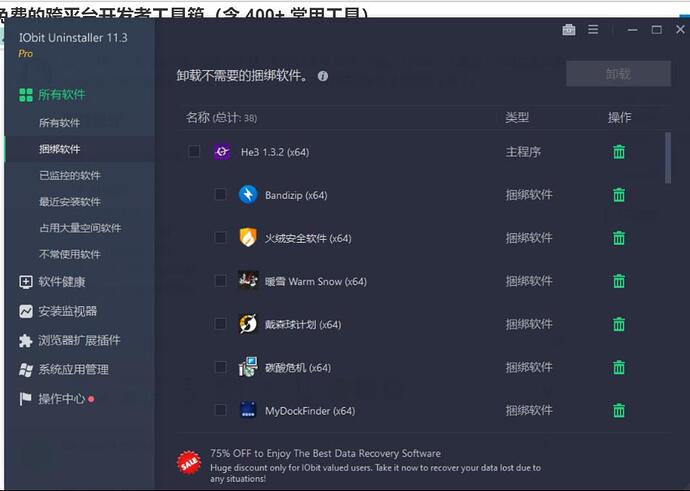Image resolution: width=690 pixels, height=491 pixels.
Task: Click the info icon beside bundleware heading
Action: pyautogui.click(x=323, y=76)
